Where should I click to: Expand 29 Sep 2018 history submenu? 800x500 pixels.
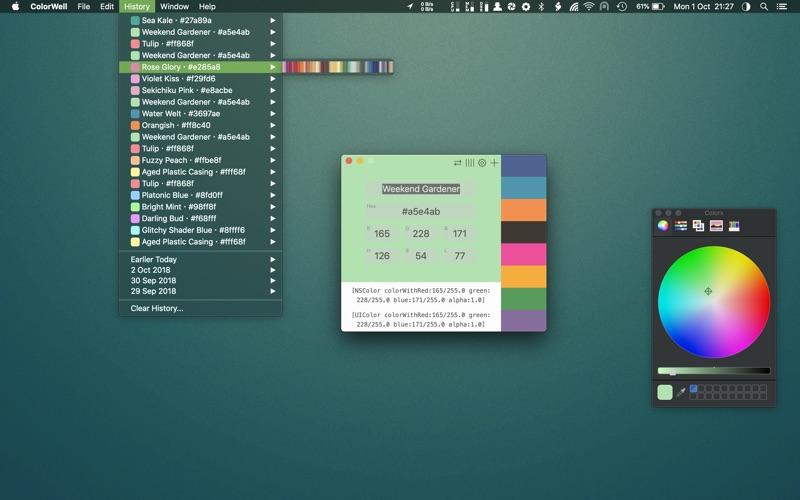point(201,291)
